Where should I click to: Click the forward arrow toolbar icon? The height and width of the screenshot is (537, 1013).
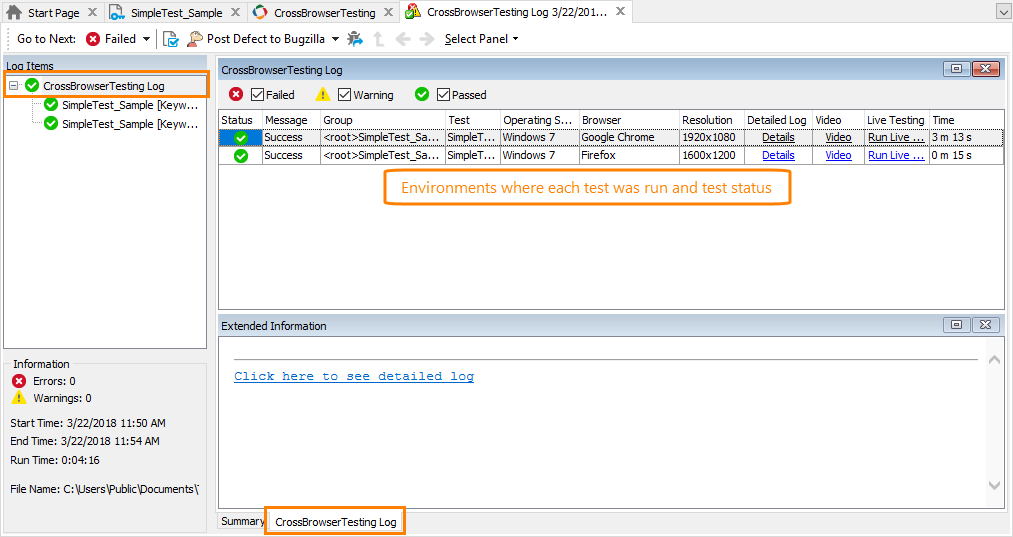pyautogui.click(x=426, y=39)
